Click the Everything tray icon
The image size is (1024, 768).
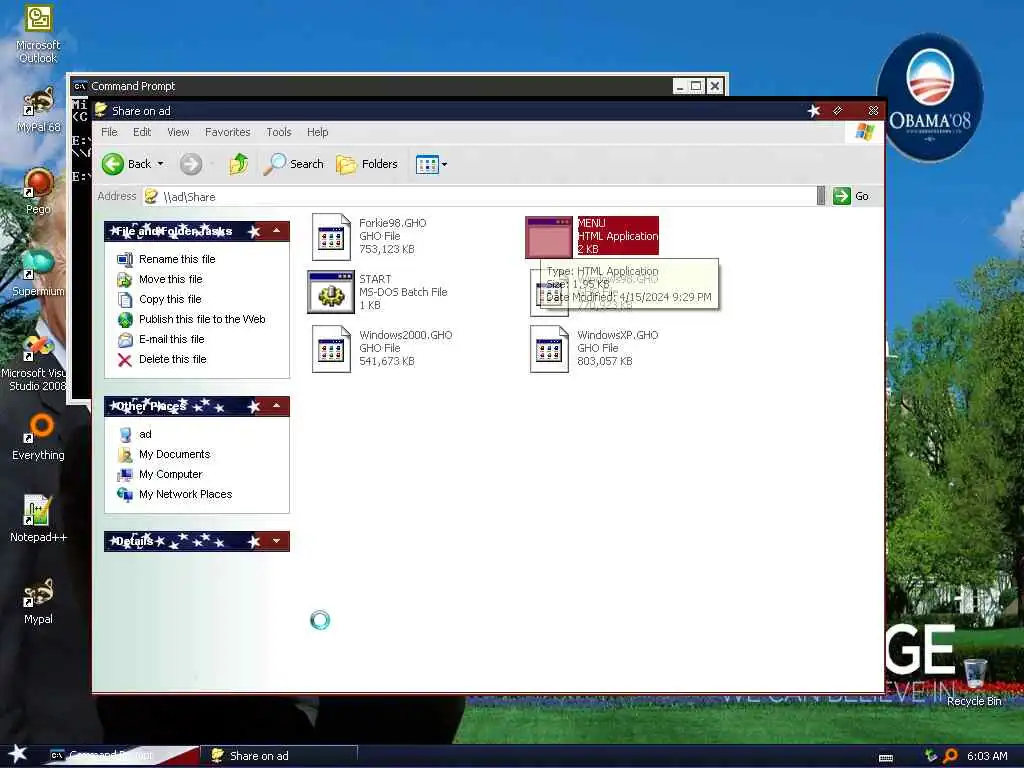pyautogui.click(x=950, y=756)
